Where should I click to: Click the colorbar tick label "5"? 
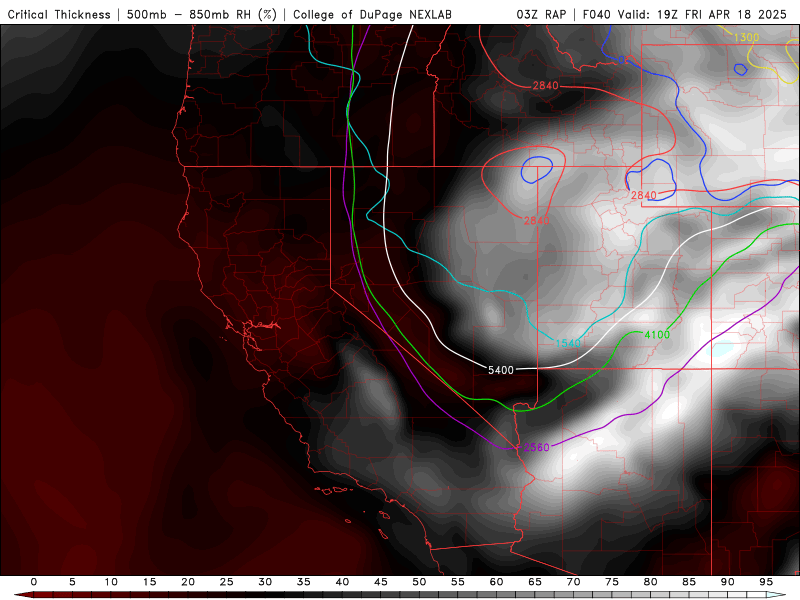tap(72, 582)
